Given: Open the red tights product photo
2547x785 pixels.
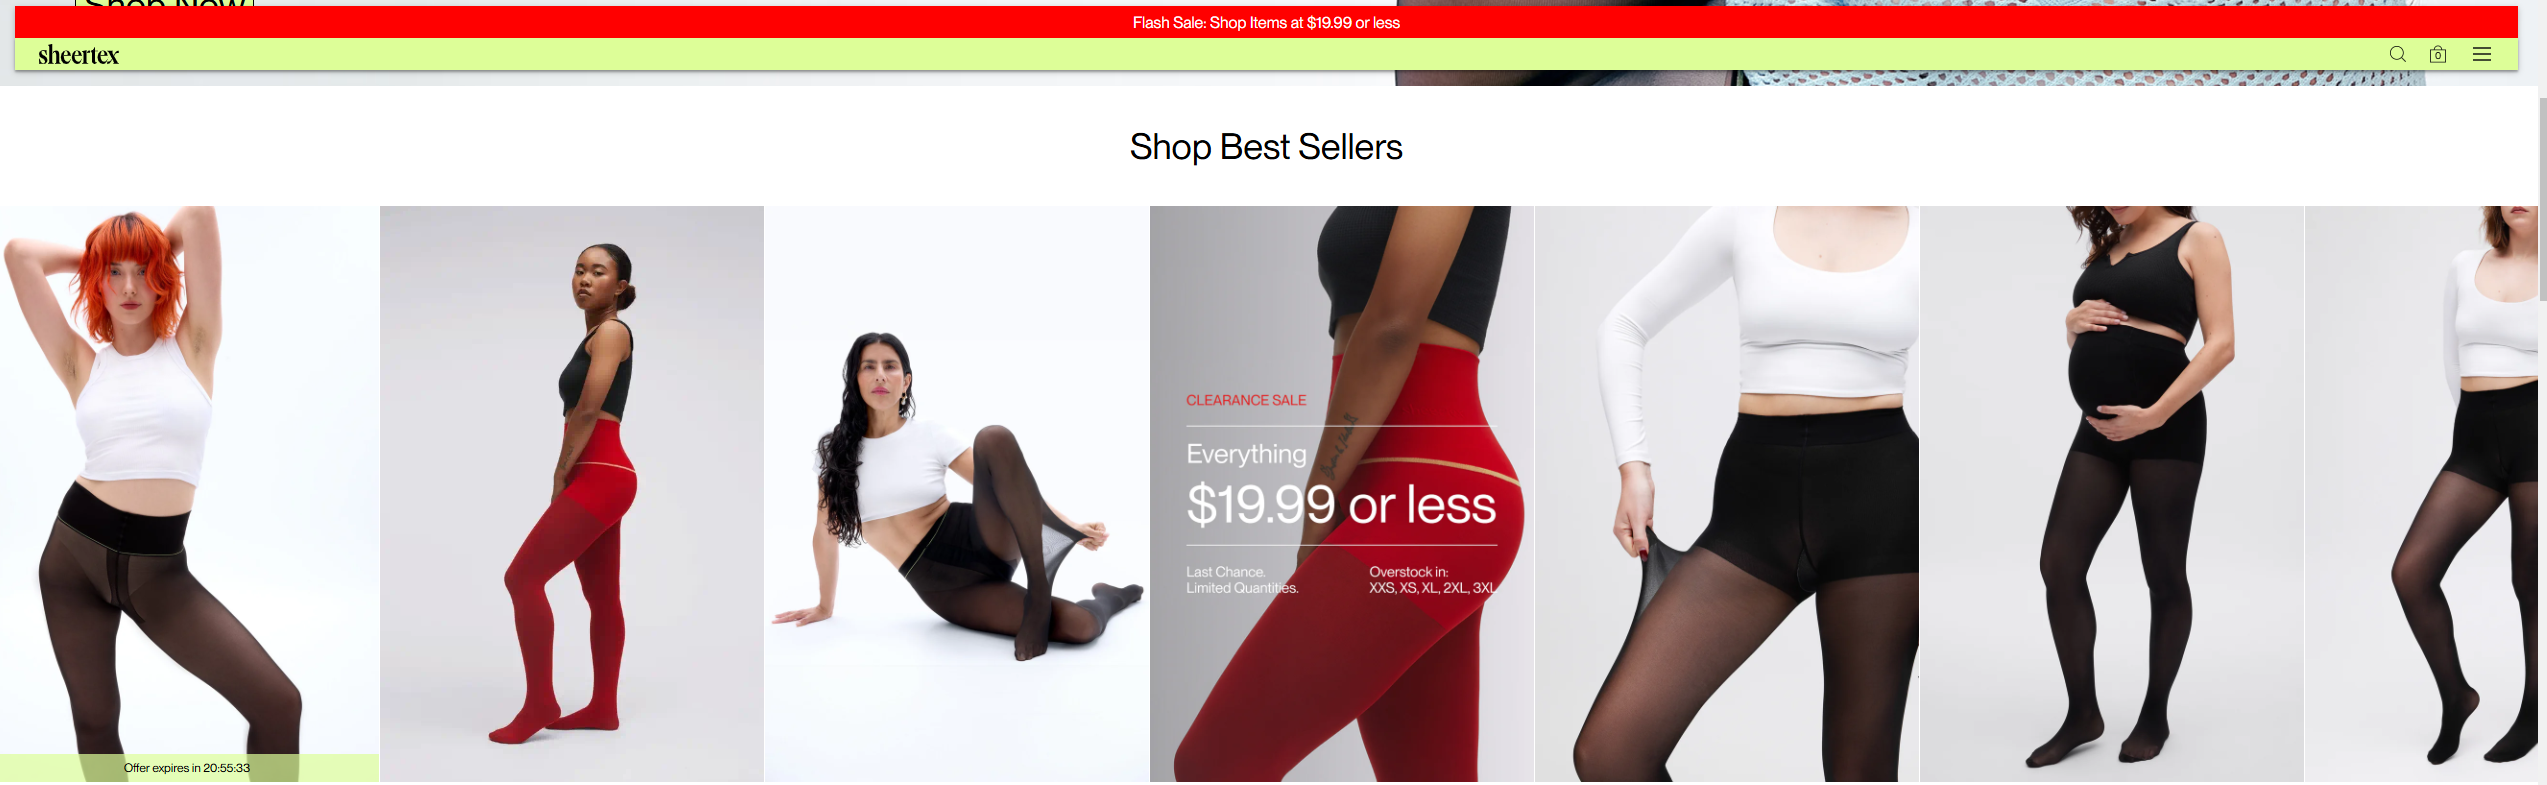Looking at the screenshot, I should [x=572, y=494].
